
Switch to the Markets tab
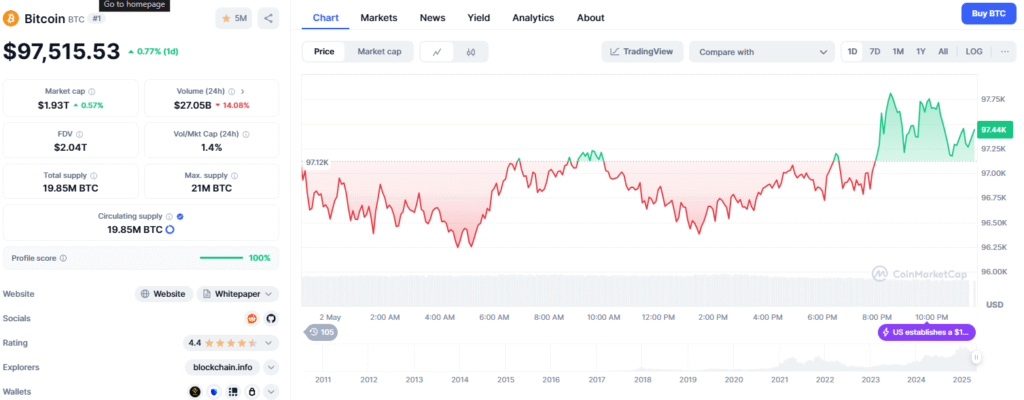point(379,18)
